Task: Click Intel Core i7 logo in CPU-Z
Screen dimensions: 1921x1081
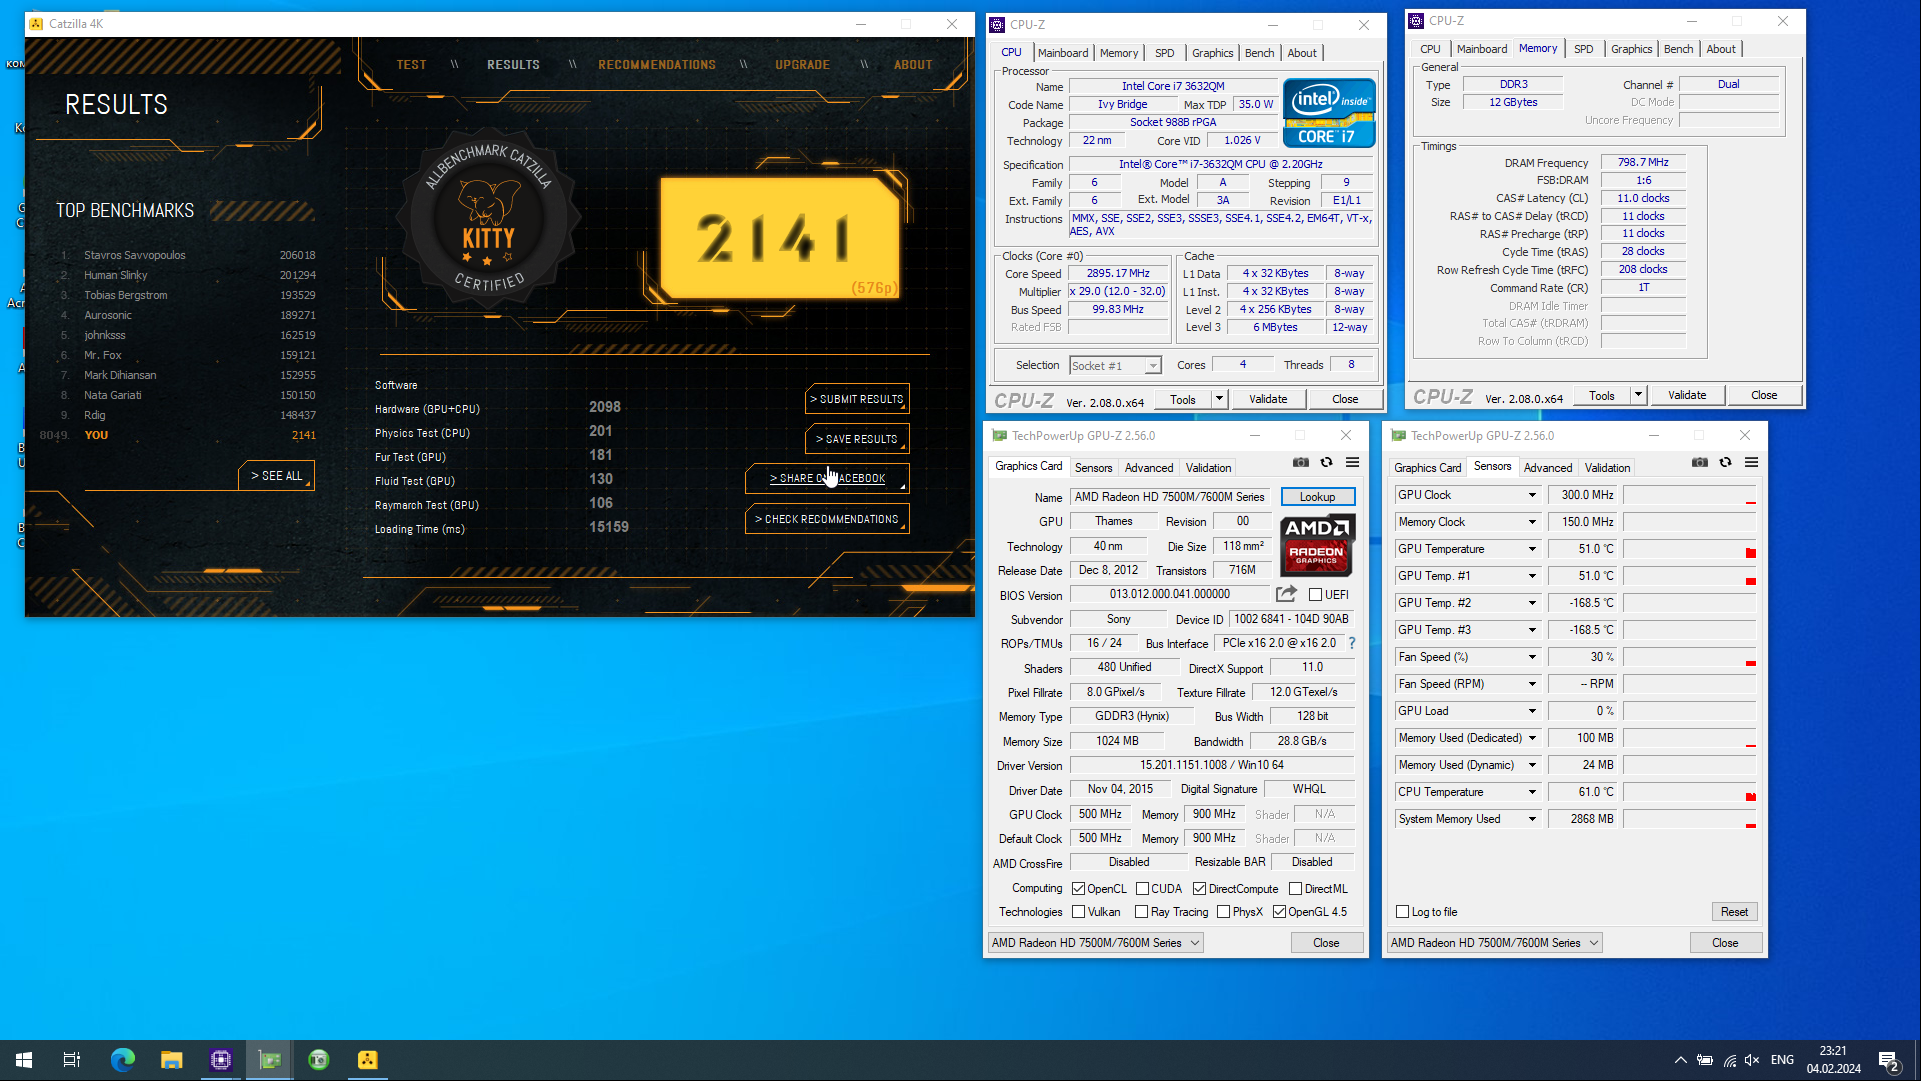Action: pos(1329,113)
